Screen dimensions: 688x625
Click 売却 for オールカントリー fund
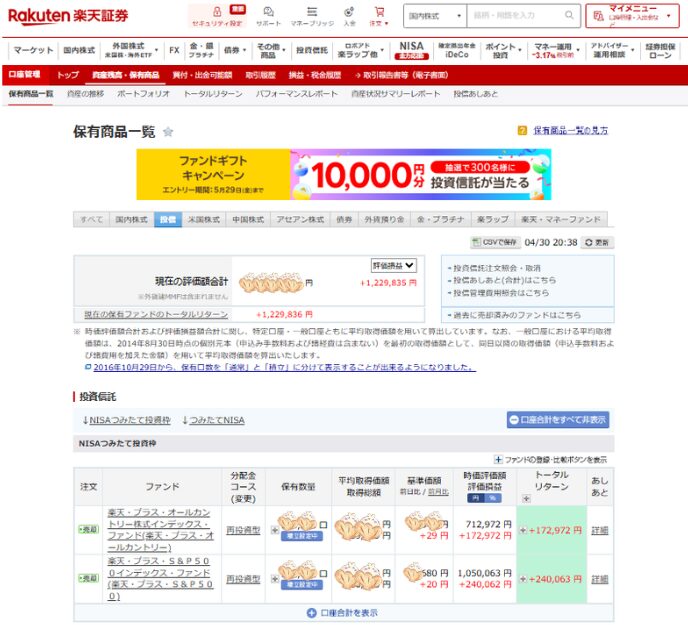click(x=89, y=530)
